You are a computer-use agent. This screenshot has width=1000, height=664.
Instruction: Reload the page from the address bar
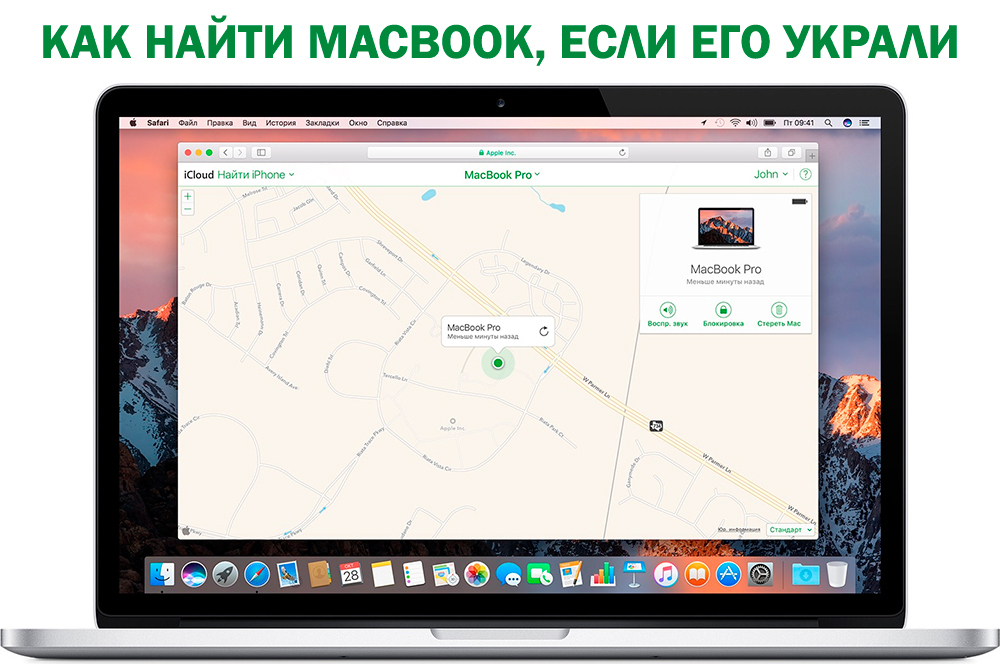pos(622,152)
